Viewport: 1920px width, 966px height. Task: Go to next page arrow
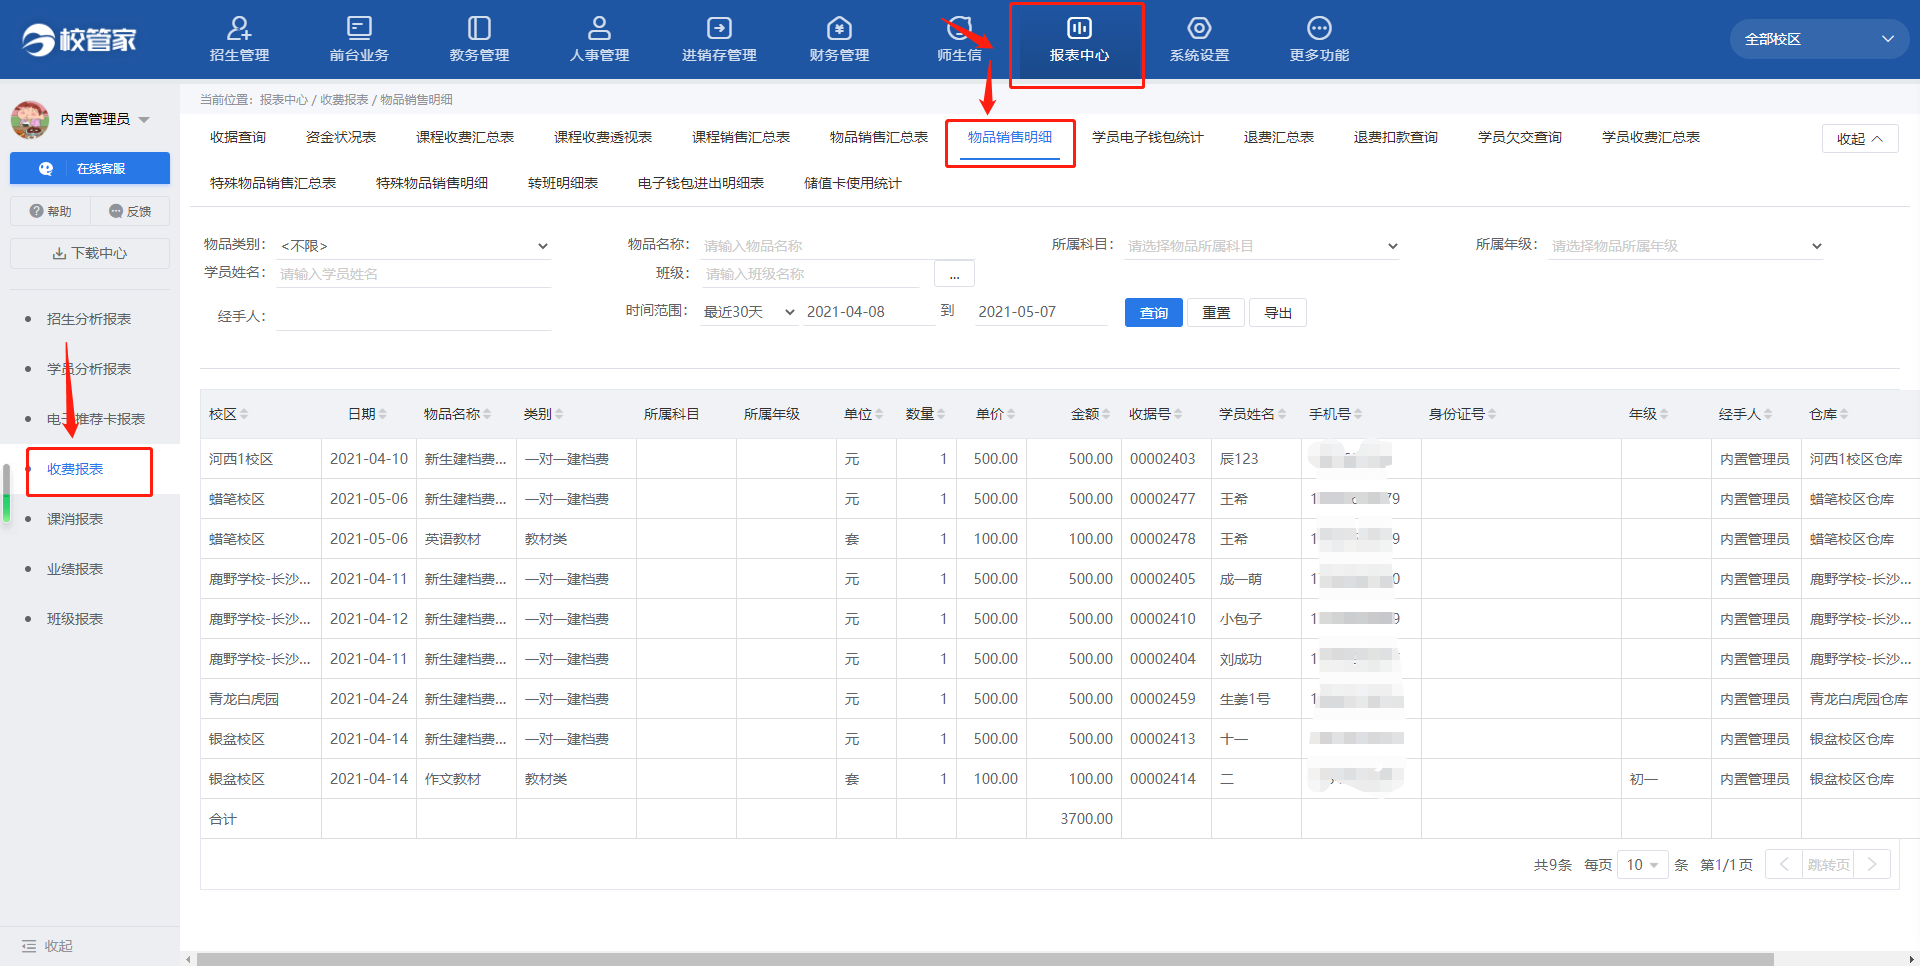(x=1872, y=865)
